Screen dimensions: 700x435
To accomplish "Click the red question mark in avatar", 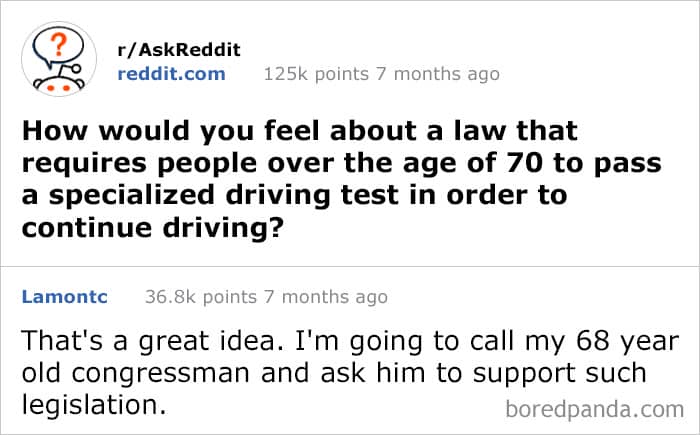I will (59, 44).
